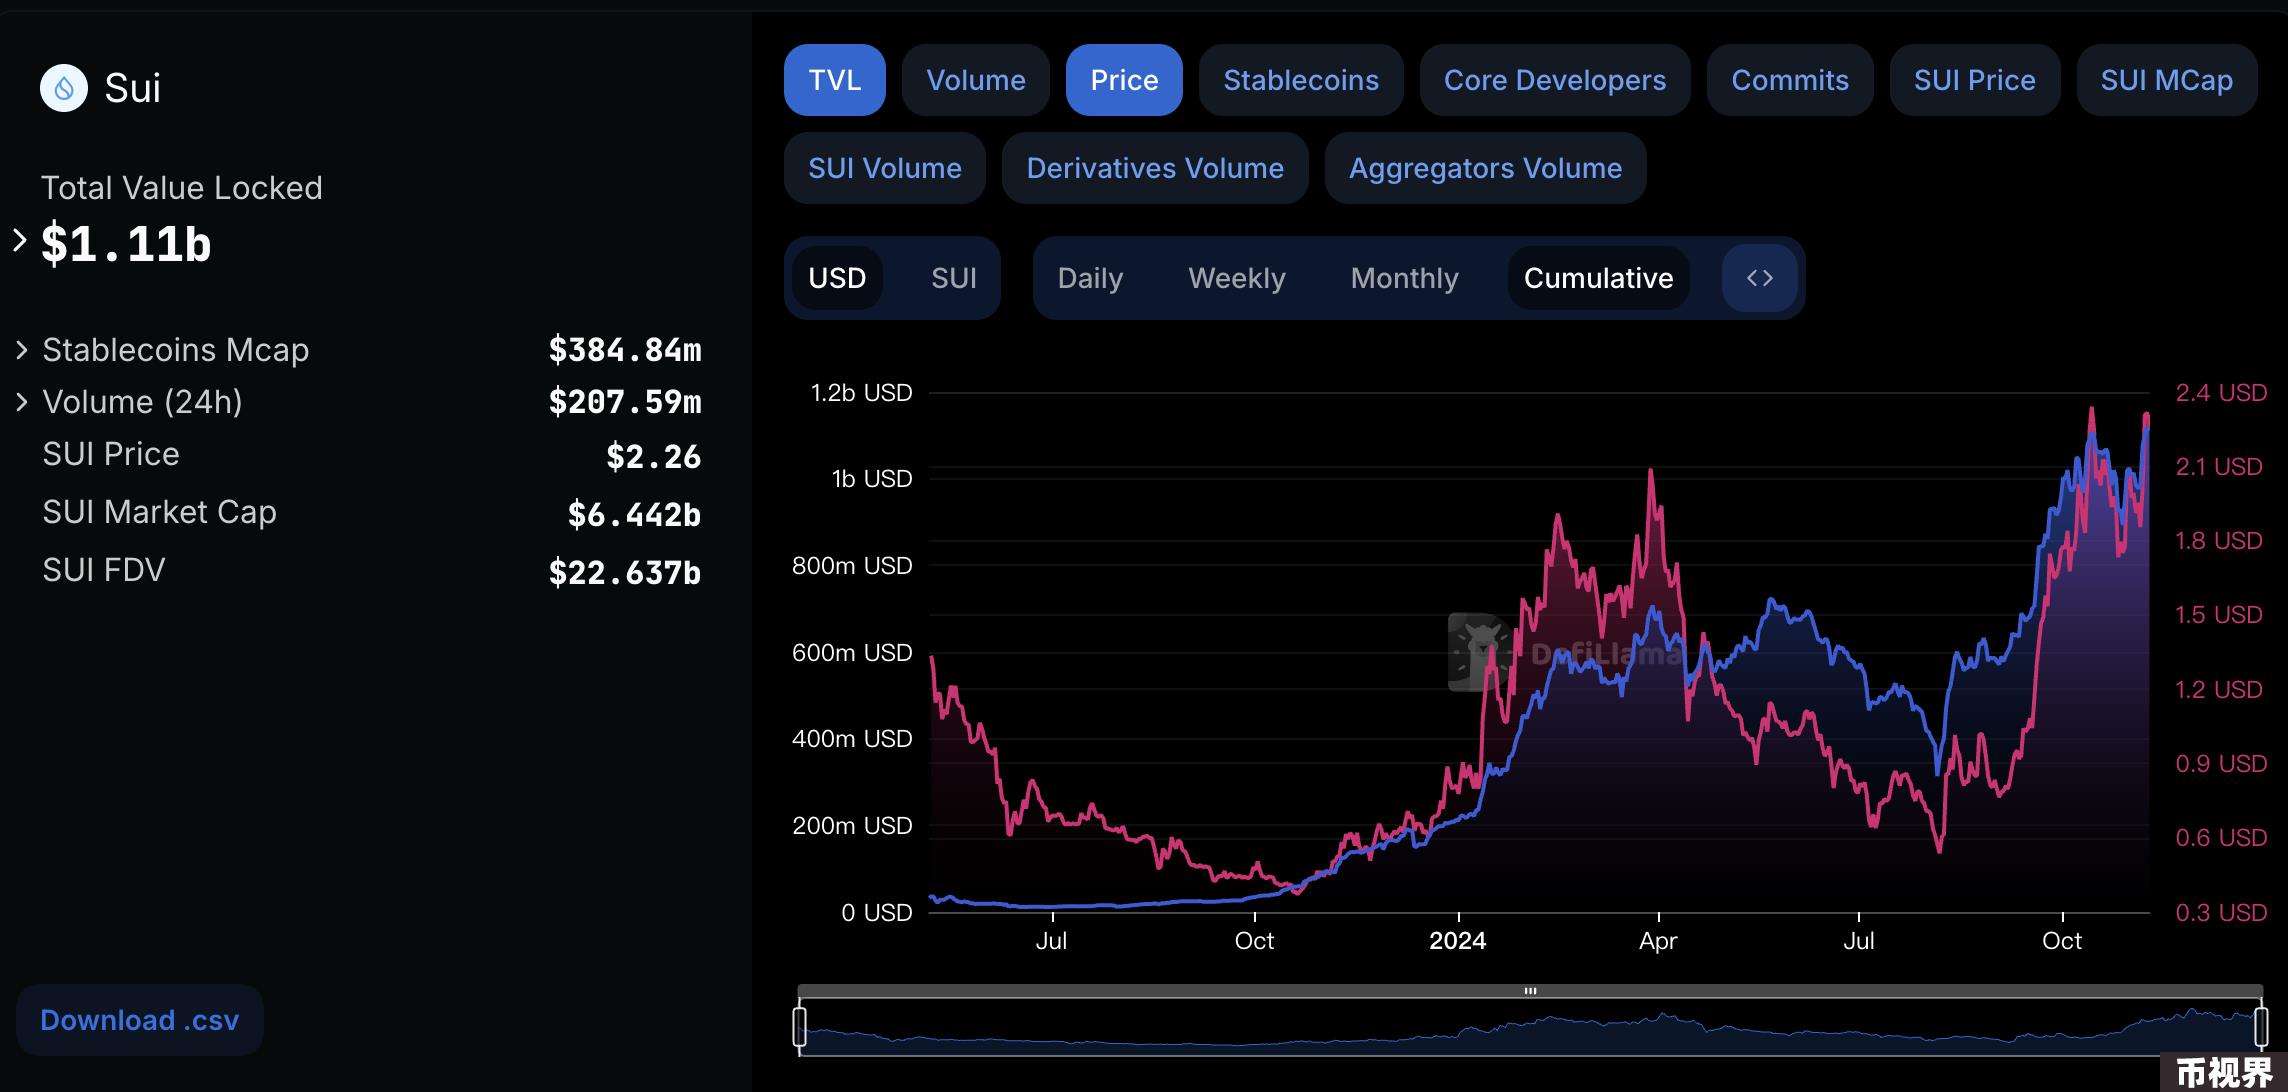Expand the Volume (24h) row
Image resolution: width=2288 pixels, height=1092 pixels.
(x=22, y=402)
